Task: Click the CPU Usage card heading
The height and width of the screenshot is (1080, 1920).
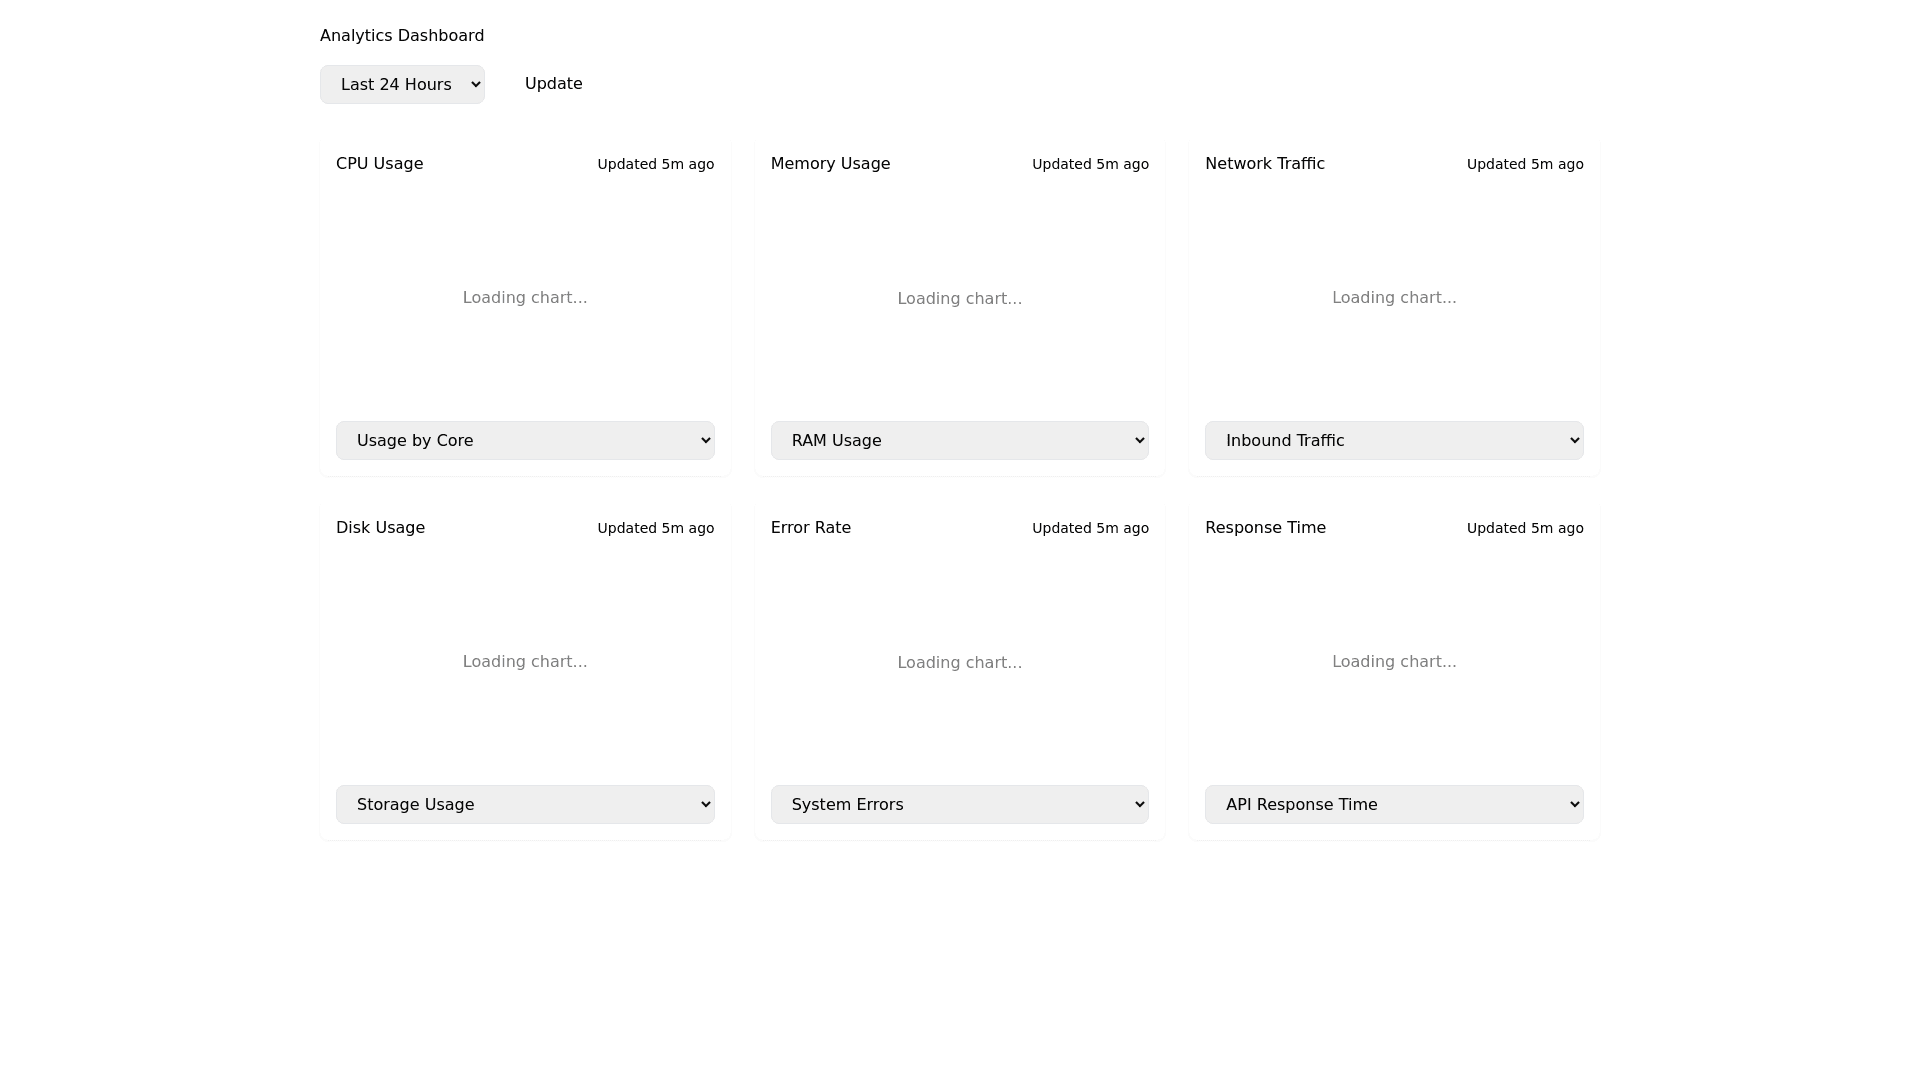Action: (x=379, y=164)
